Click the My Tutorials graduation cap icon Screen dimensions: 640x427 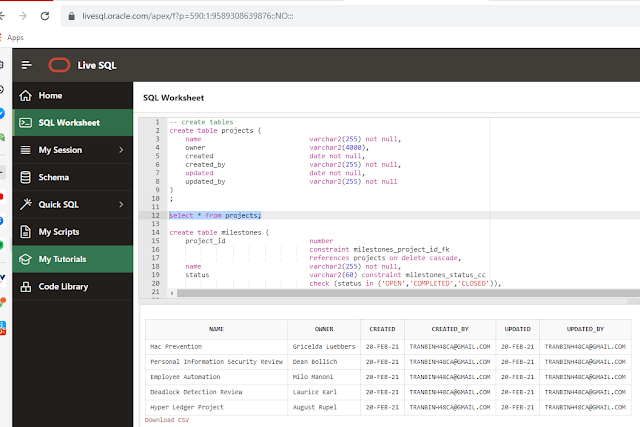tap(25, 259)
